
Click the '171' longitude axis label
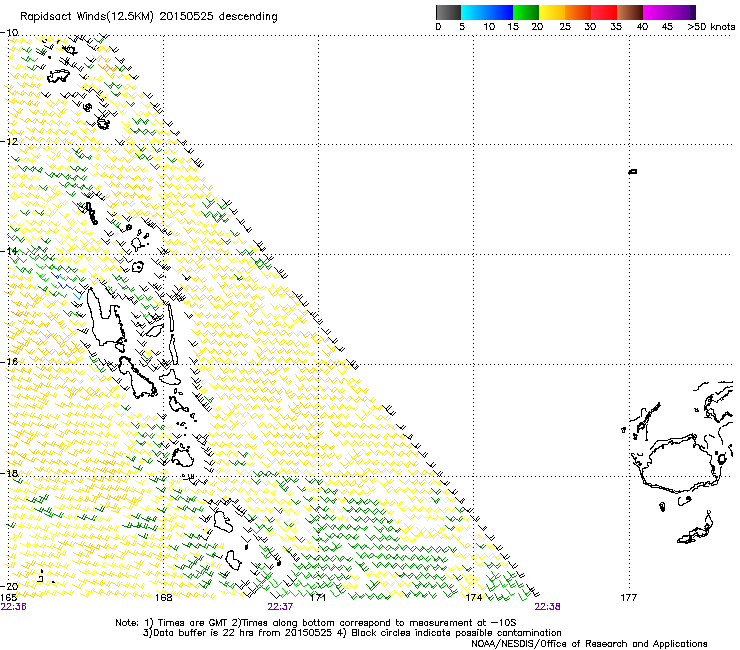[318, 598]
